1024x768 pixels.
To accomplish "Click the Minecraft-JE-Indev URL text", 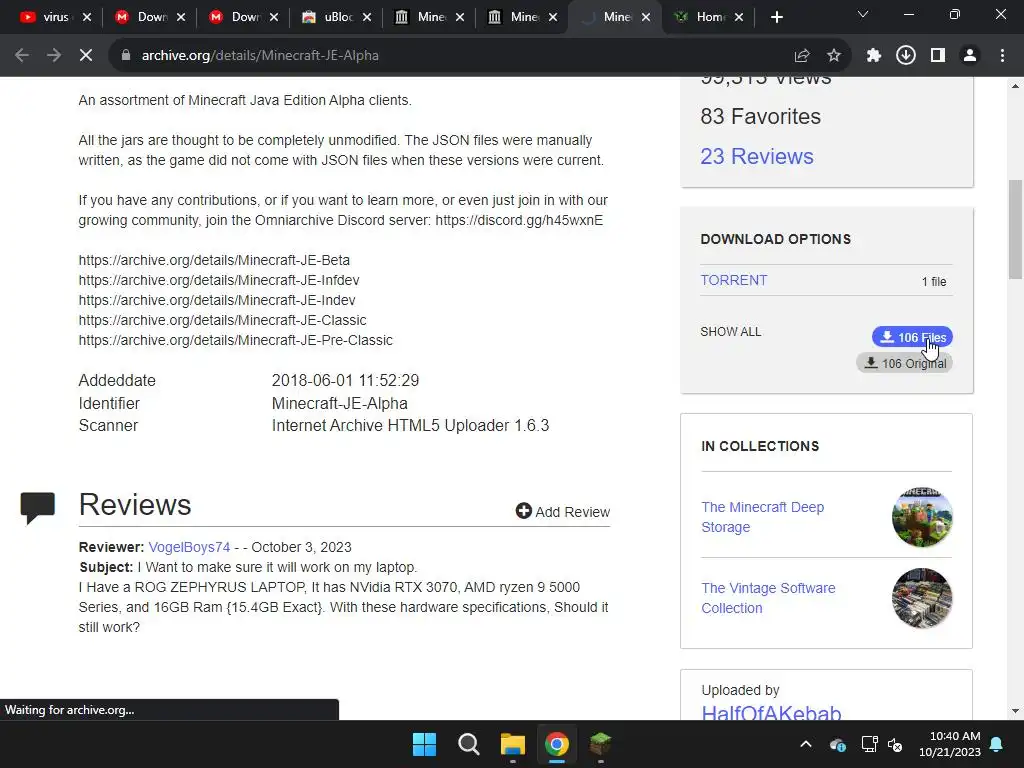I will click(x=217, y=300).
